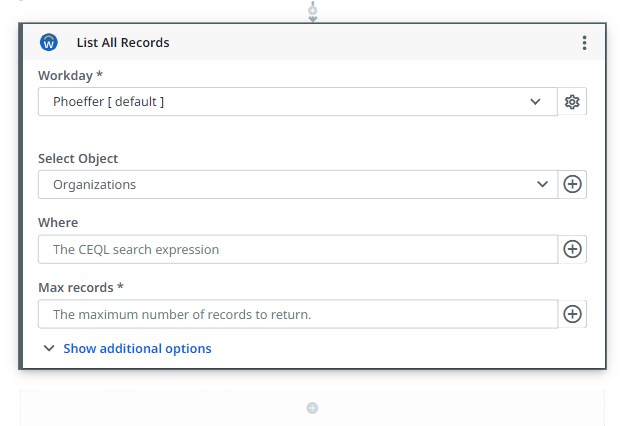
Task: Click the Where field label
Action: pos(58,223)
